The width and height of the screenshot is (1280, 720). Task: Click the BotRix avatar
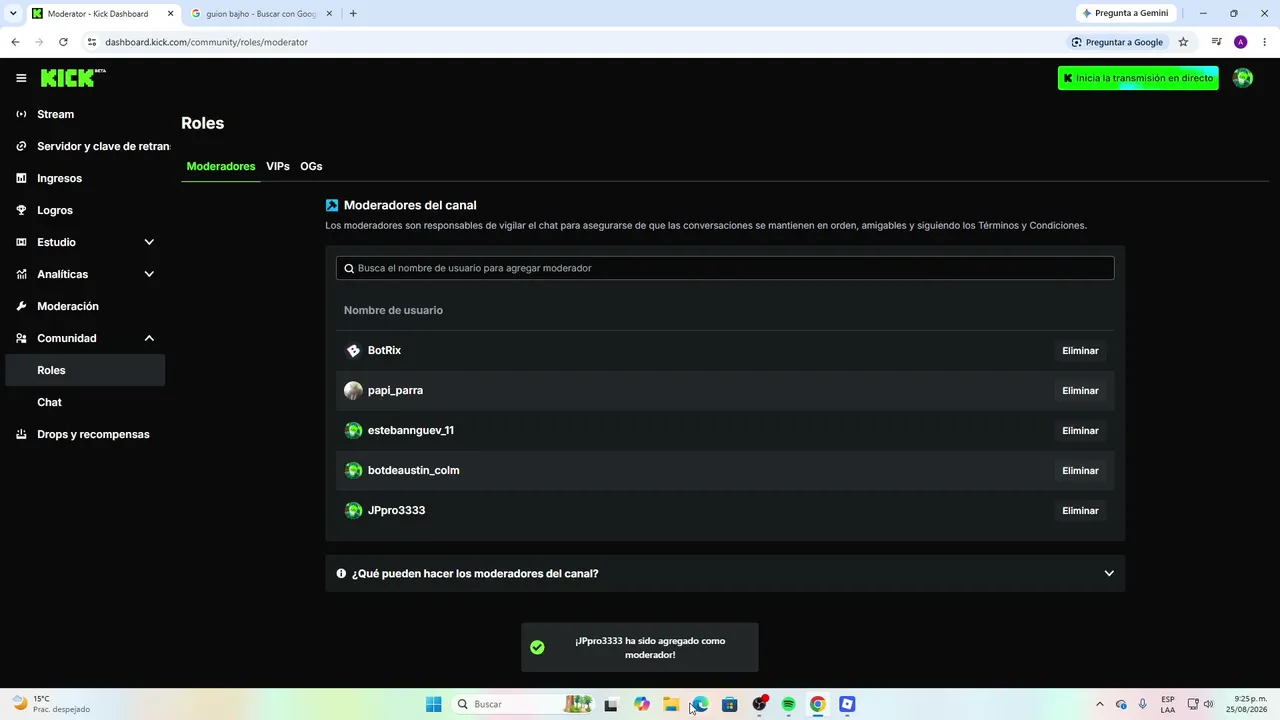(353, 350)
